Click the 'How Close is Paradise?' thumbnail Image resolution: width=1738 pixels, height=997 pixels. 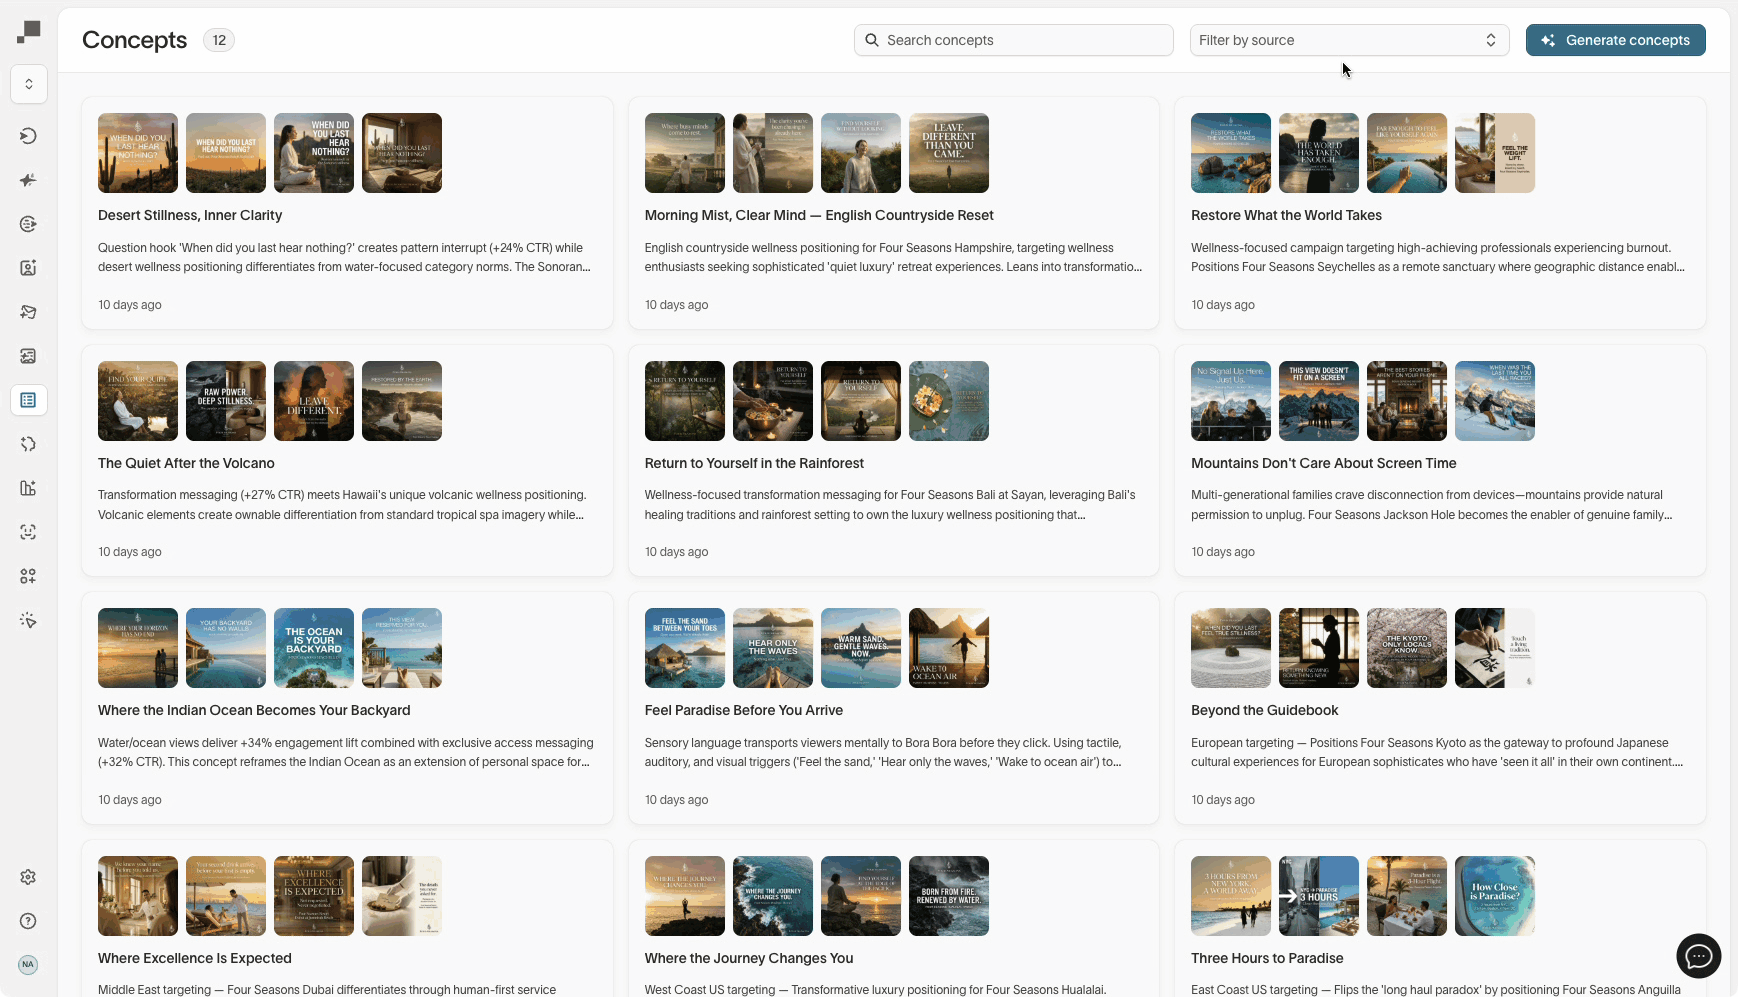point(1494,896)
